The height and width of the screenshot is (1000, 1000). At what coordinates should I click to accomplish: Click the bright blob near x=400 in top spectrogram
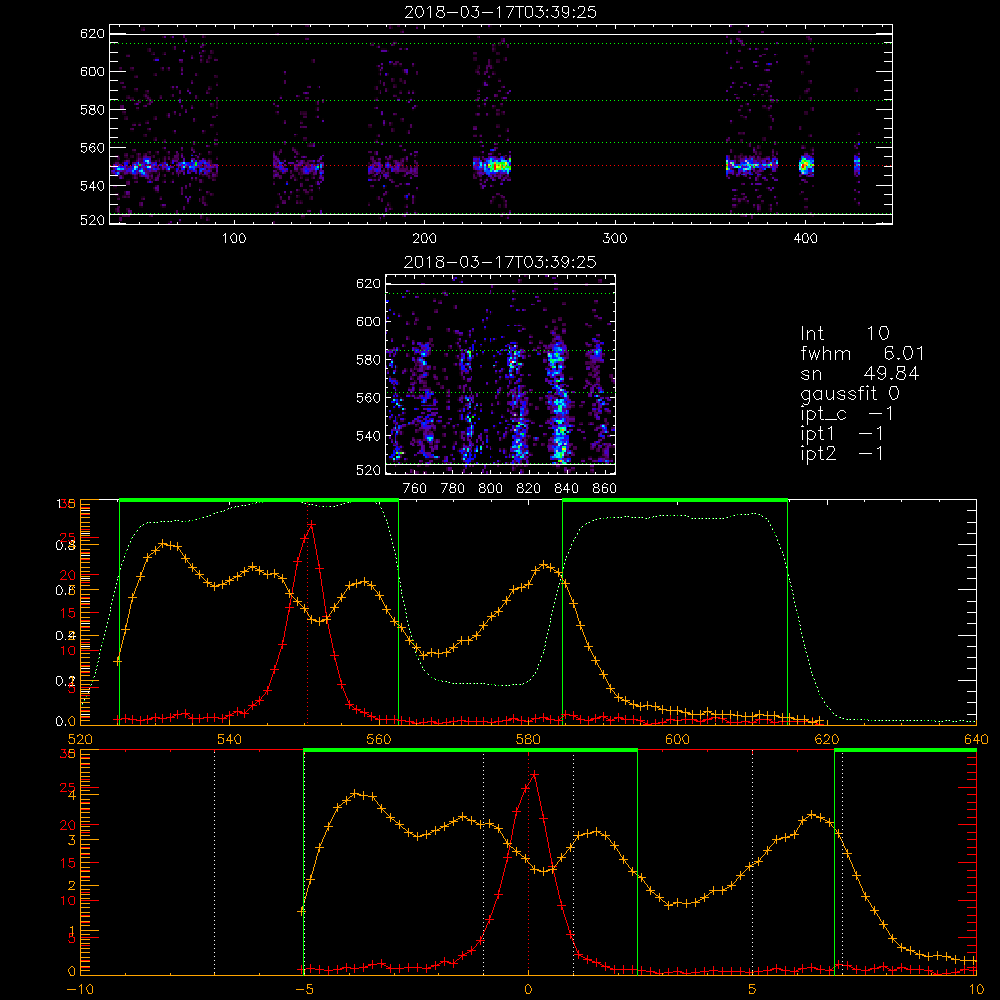pyautogui.click(x=807, y=166)
